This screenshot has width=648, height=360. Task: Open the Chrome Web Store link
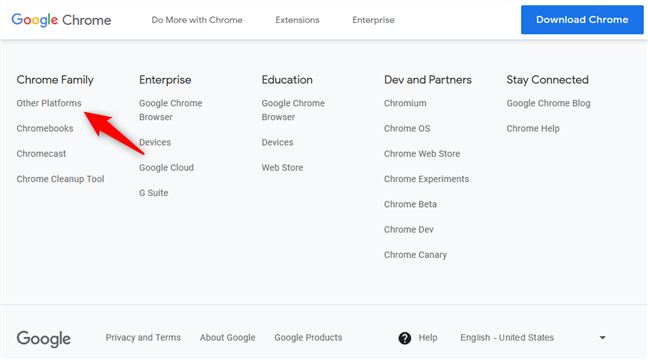pos(422,154)
